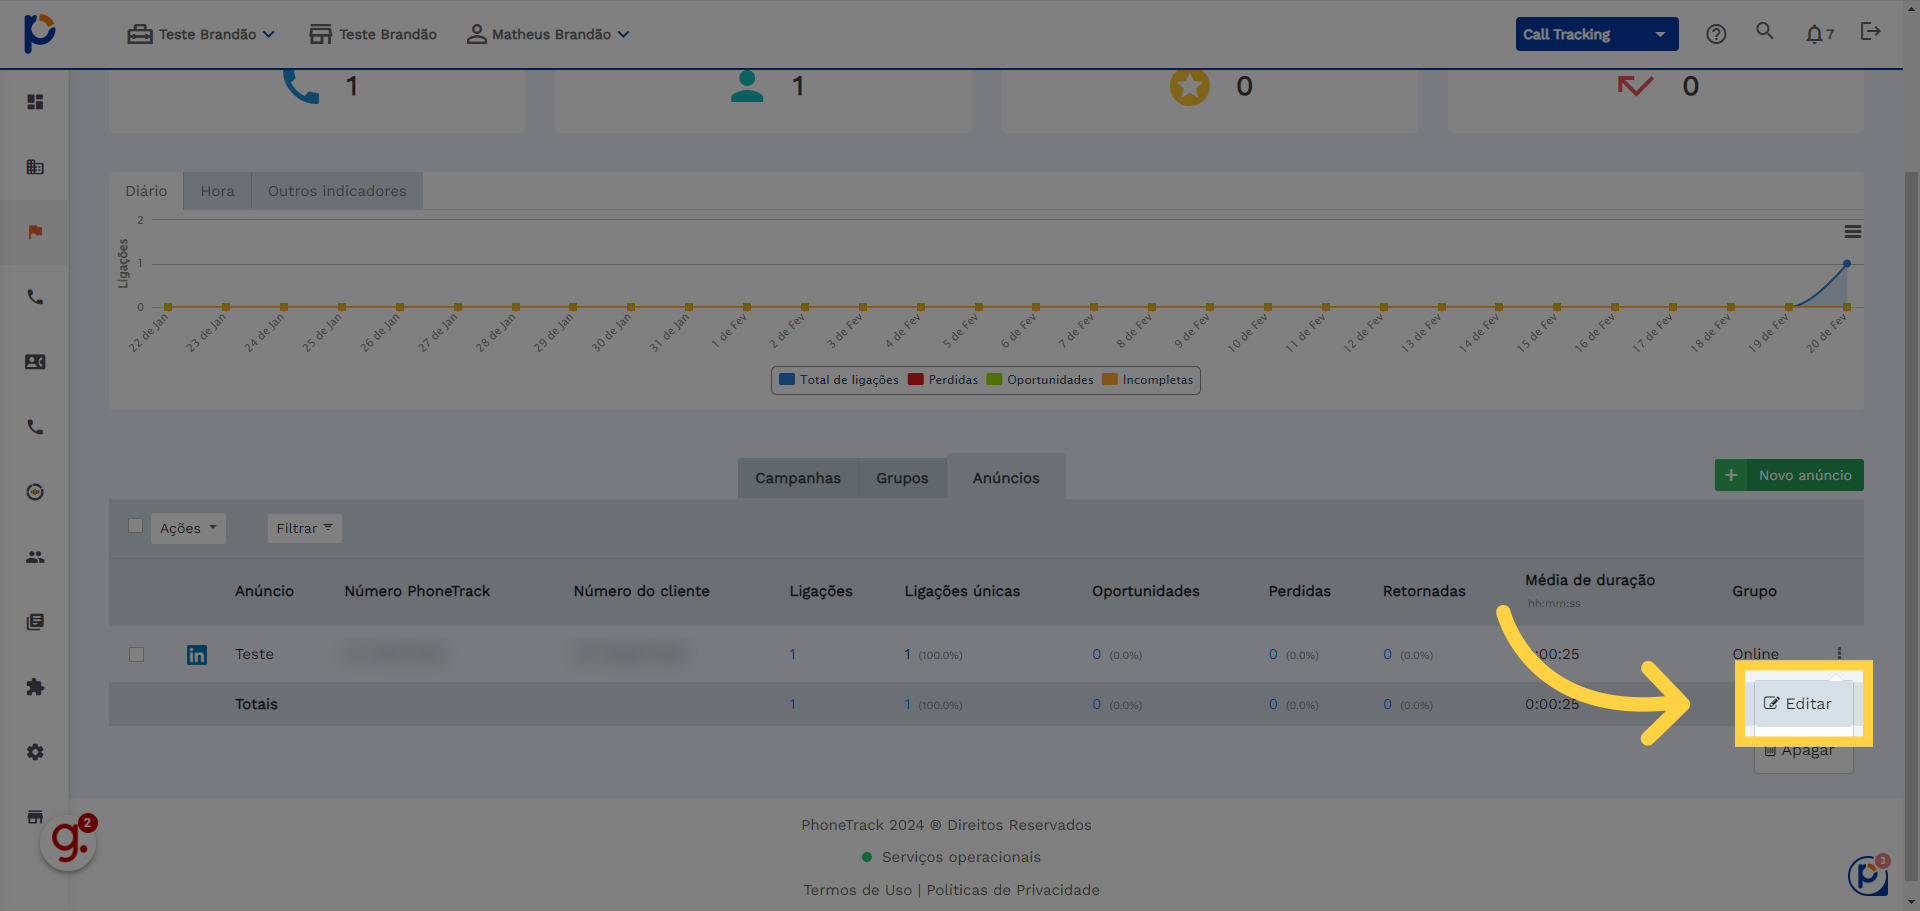Click Grupo value Online in Teste row
The image size is (1920, 911).
(1755, 654)
